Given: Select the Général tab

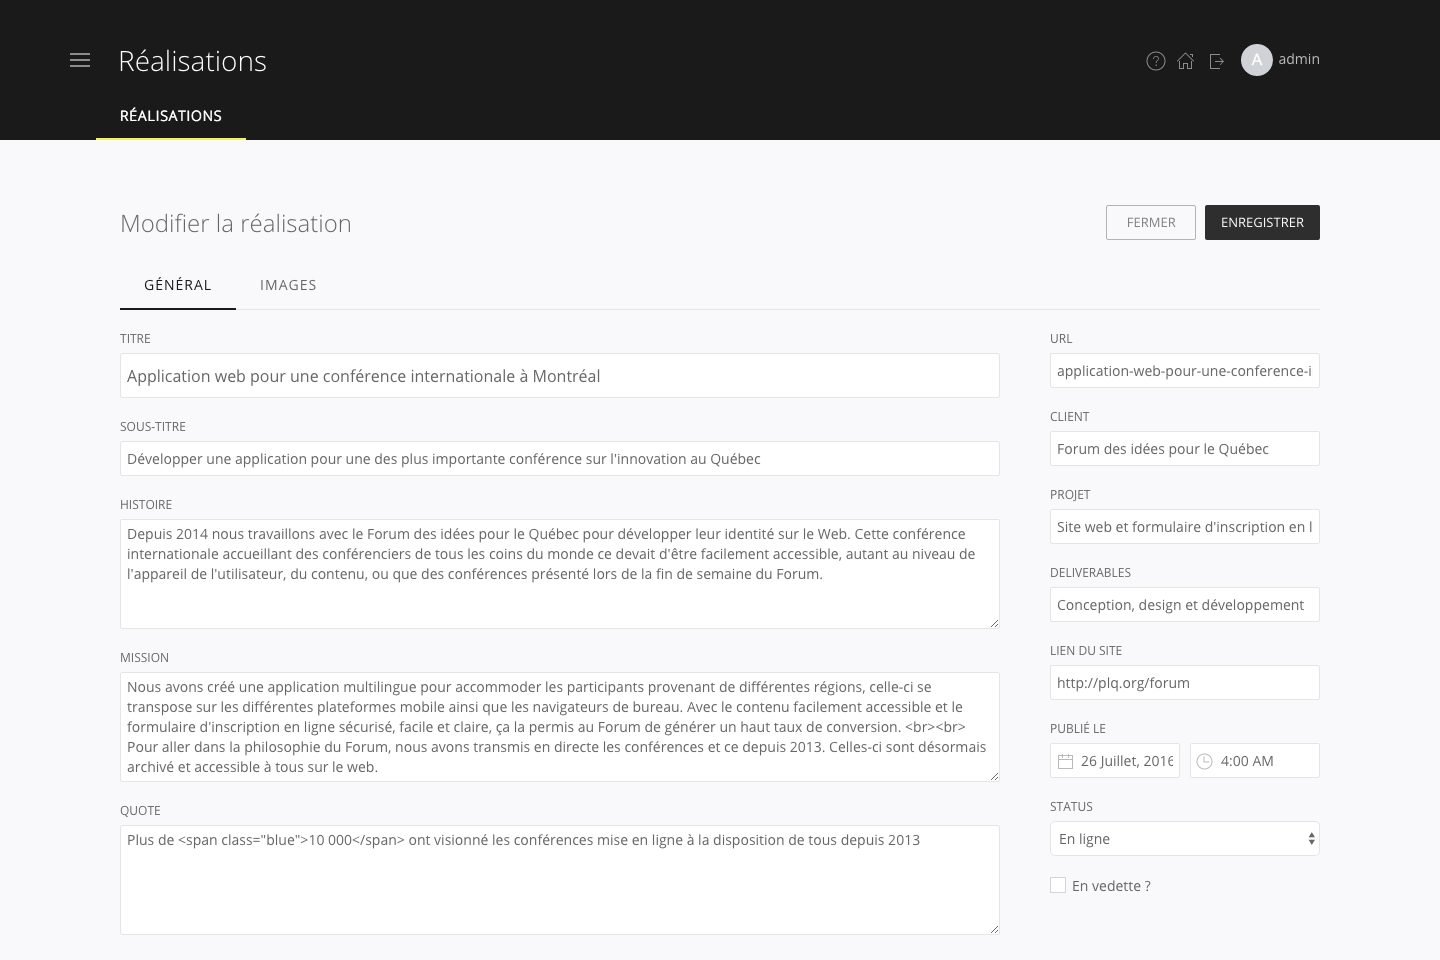Looking at the screenshot, I should (x=178, y=285).
